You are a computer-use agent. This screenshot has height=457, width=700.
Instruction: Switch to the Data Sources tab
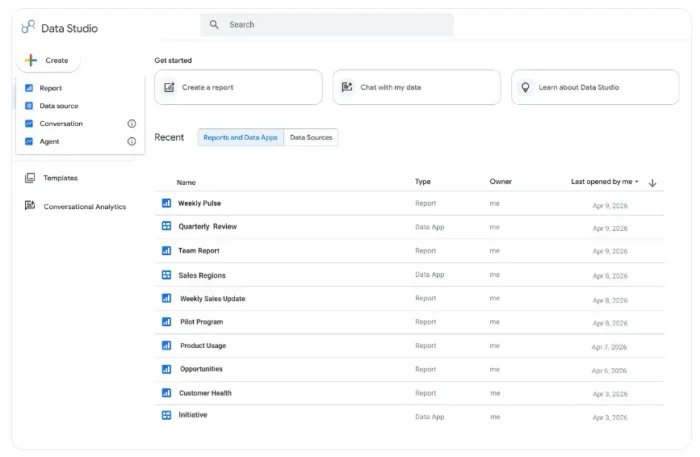point(311,137)
